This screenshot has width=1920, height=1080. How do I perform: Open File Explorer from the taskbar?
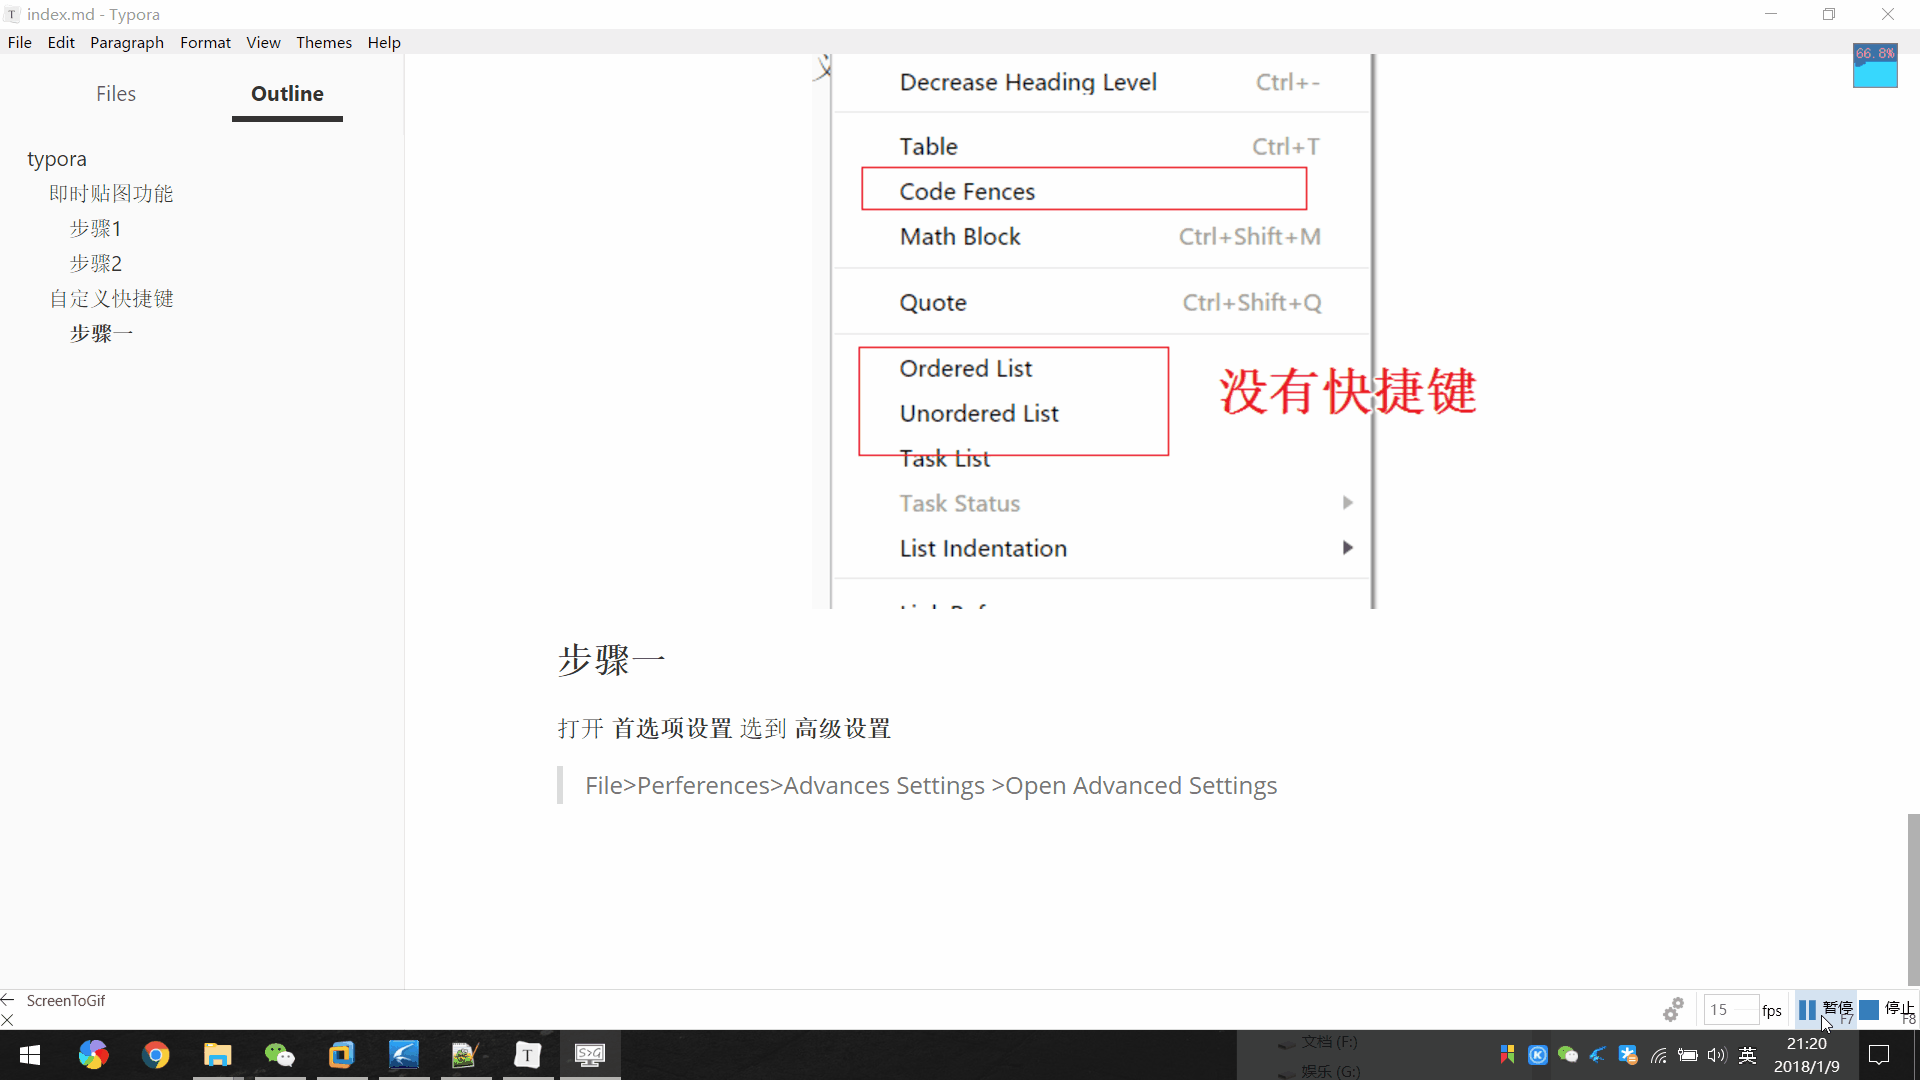(218, 1055)
